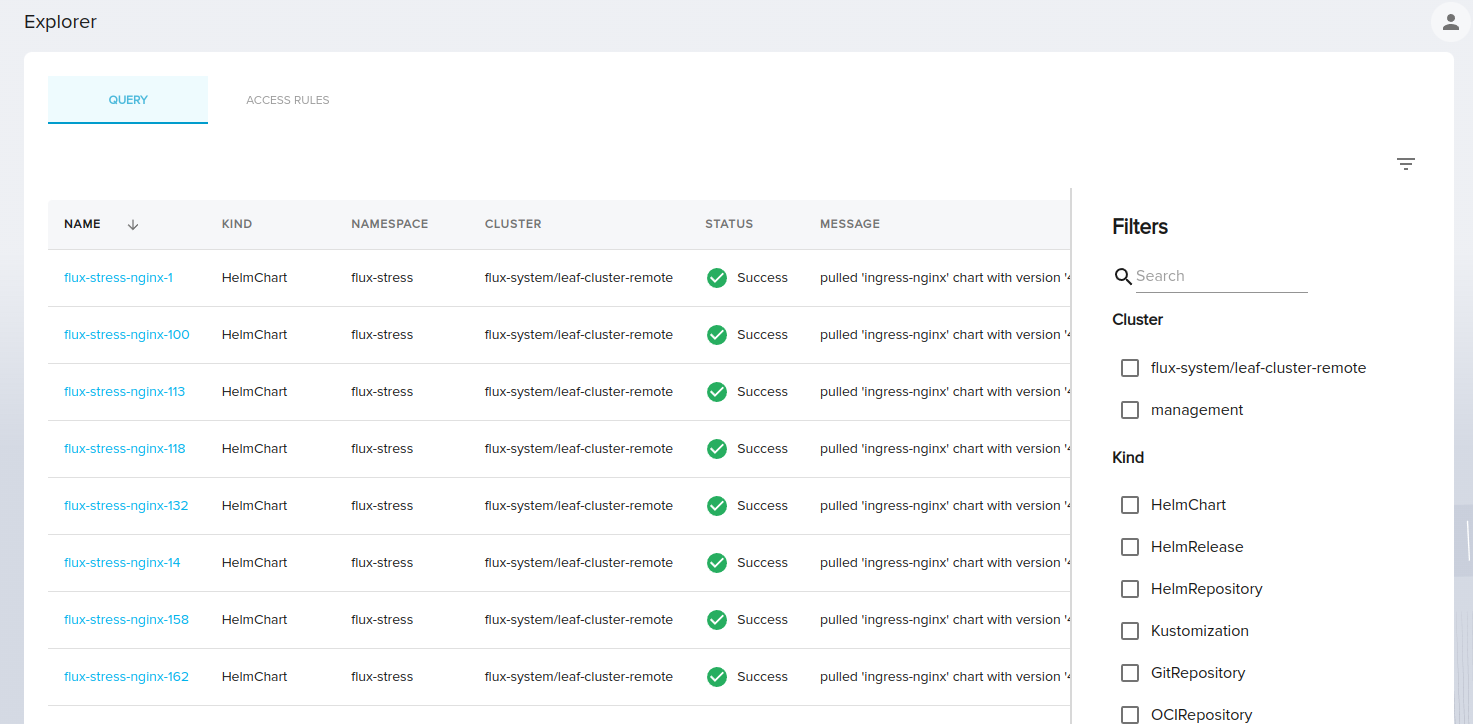Screen dimensions: 1473x724
Task: Click Success status text of flux-stress-nginx-132
Action: tap(763, 506)
